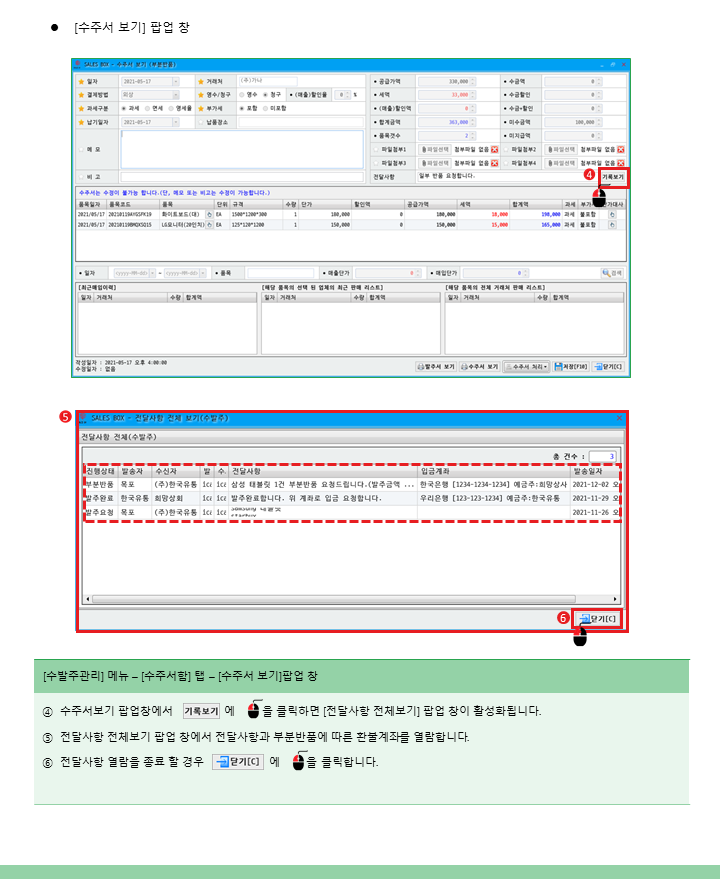Expand 수주서 처리 dropdown button

(526, 367)
